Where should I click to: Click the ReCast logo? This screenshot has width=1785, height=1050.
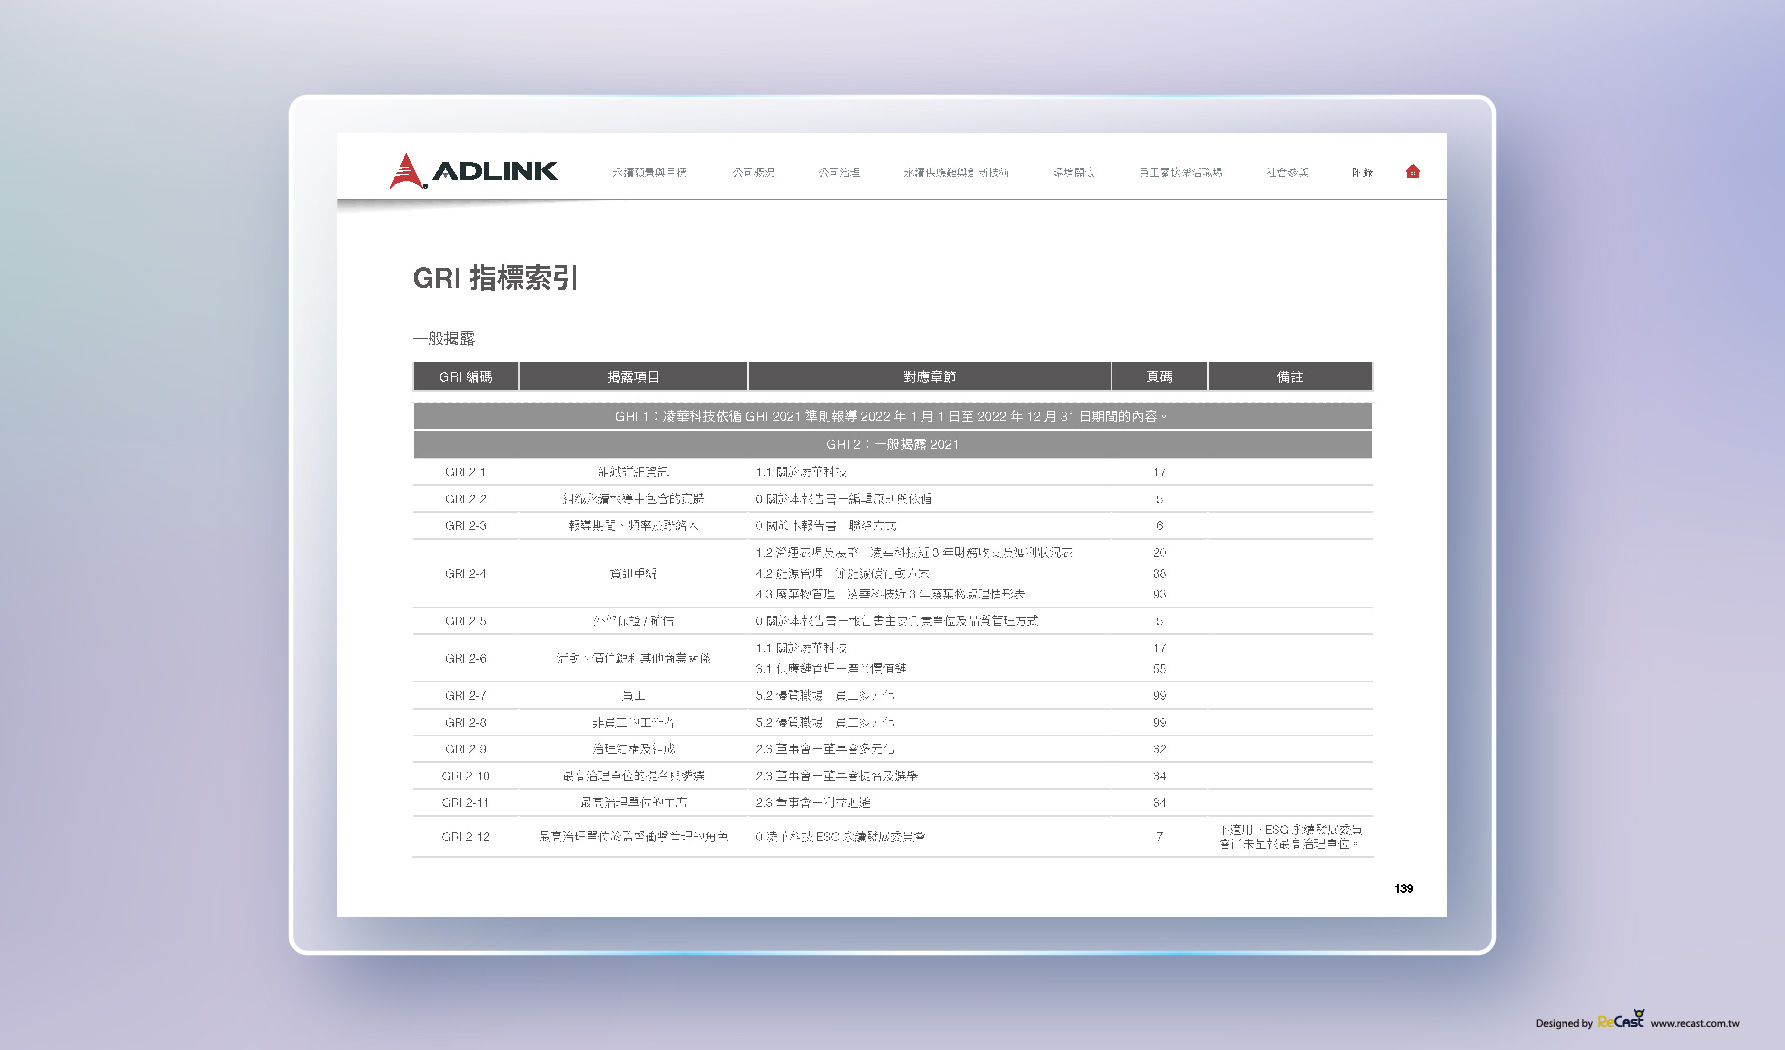(1621, 1020)
